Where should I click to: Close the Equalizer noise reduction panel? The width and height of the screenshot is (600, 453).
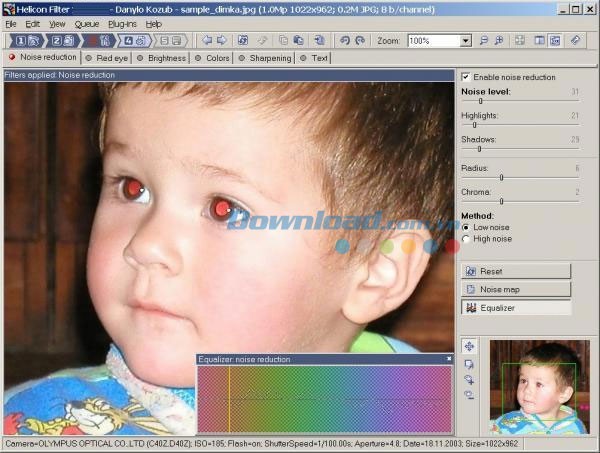point(449,358)
